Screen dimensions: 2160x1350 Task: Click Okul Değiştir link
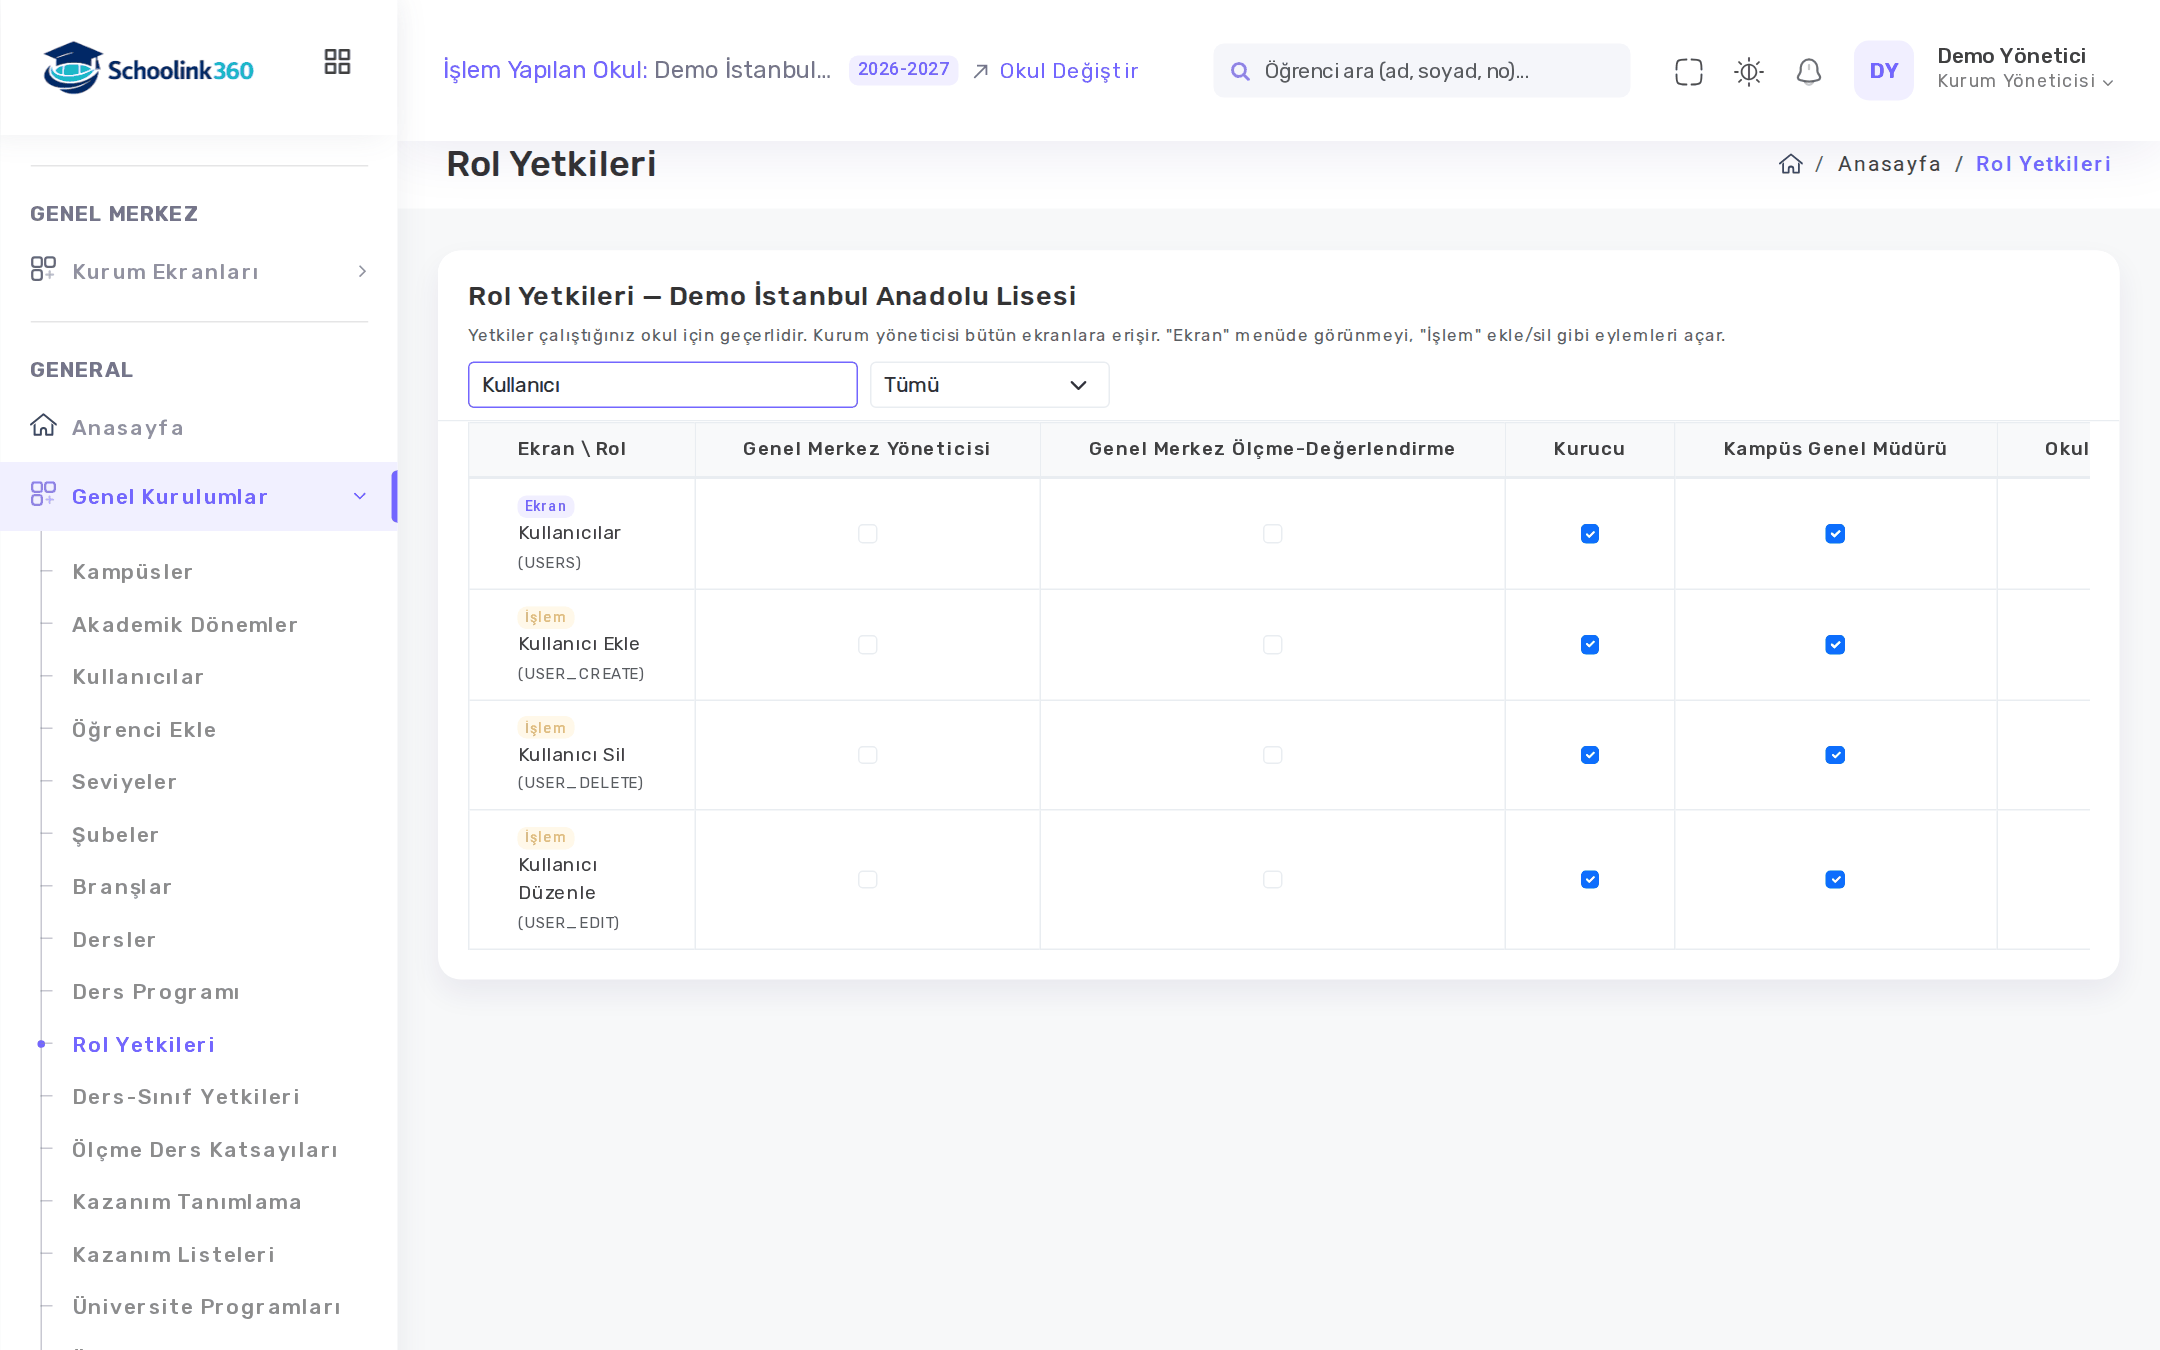1068,71
